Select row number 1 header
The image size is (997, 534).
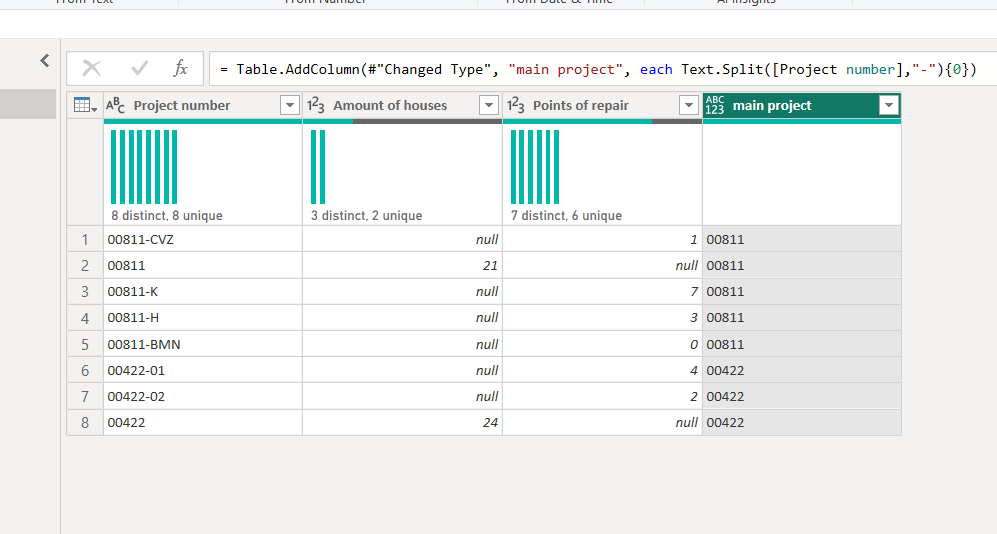click(85, 240)
